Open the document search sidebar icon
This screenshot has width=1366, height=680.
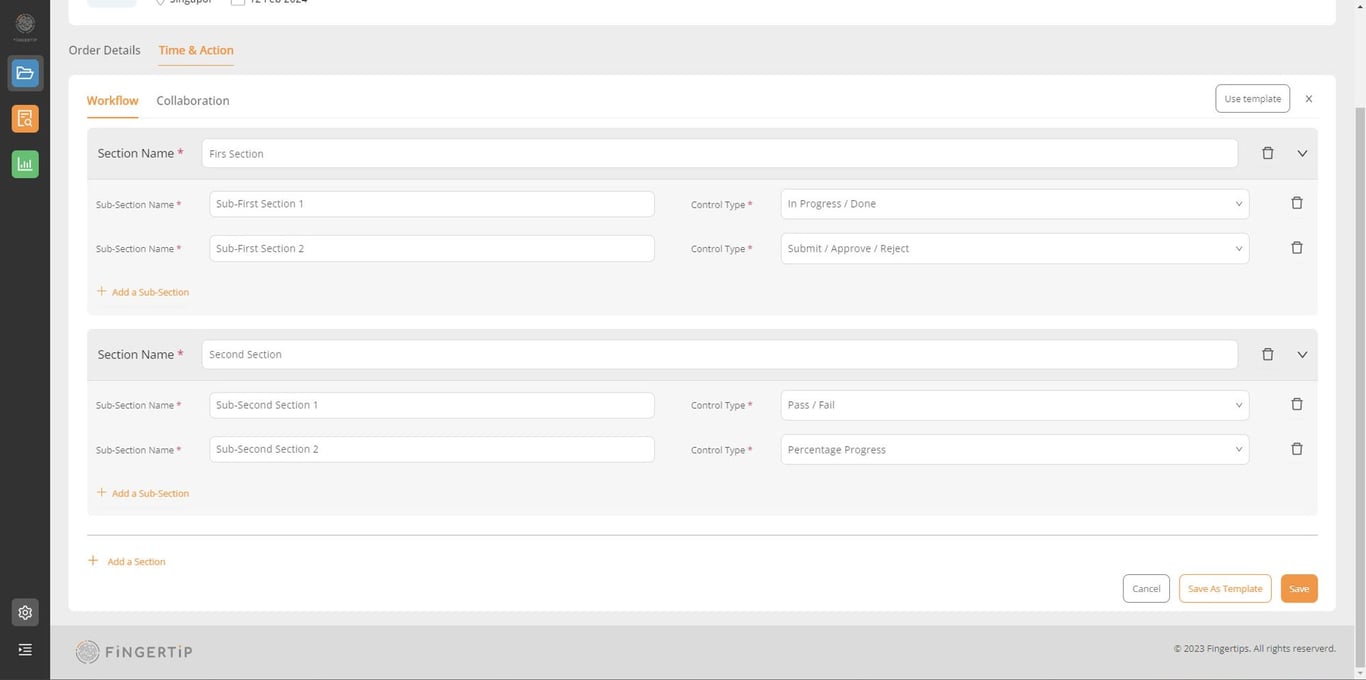click(x=25, y=119)
